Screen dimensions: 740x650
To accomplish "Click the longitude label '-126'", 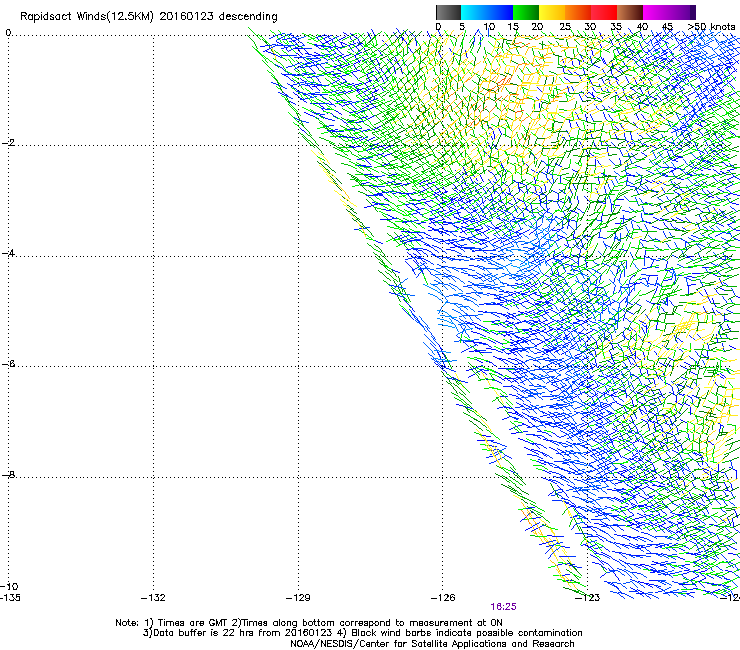I will coord(443,598).
